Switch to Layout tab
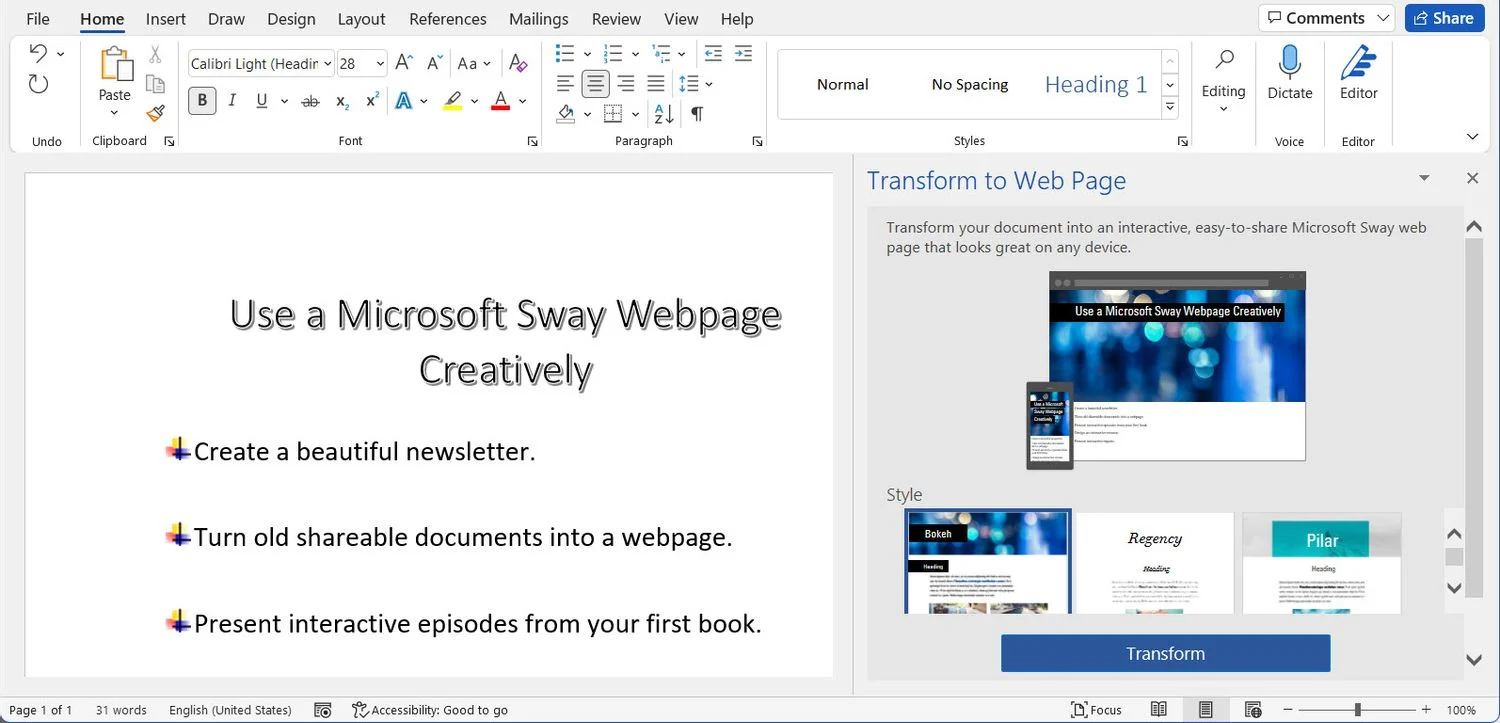 click(x=361, y=19)
